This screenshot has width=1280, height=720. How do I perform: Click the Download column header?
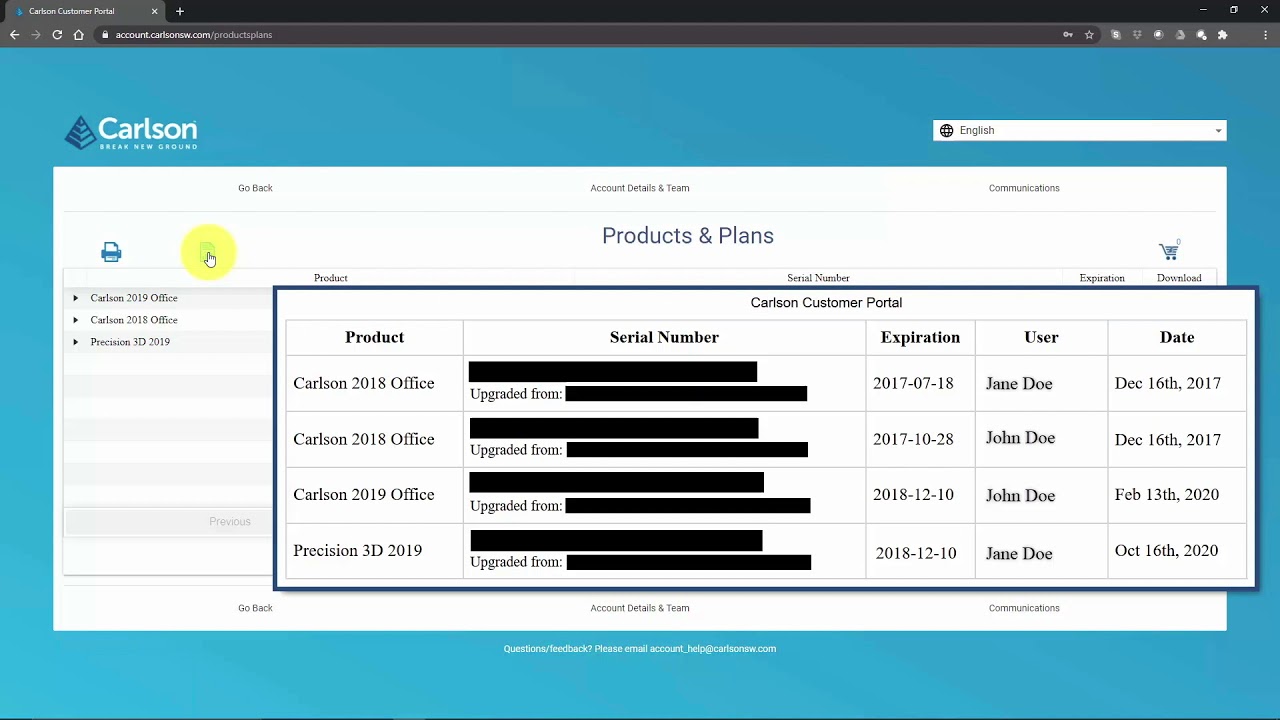(x=1179, y=278)
